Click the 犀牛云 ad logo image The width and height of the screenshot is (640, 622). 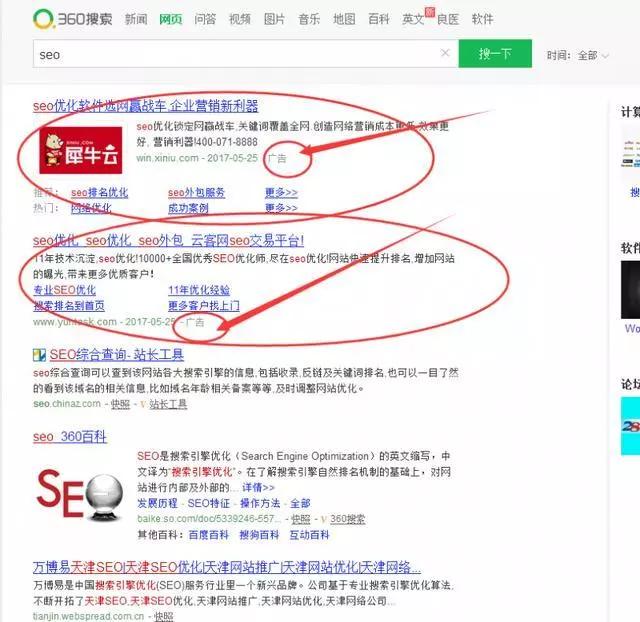(81, 150)
